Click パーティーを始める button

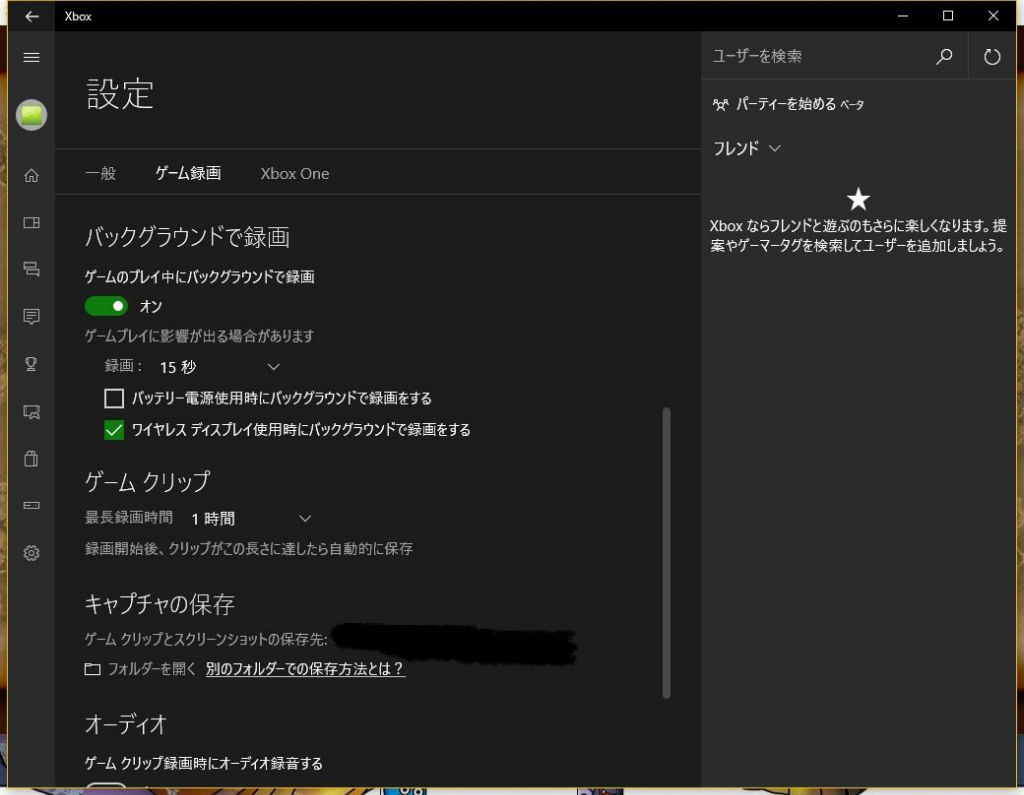pyautogui.click(x=788, y=105)
